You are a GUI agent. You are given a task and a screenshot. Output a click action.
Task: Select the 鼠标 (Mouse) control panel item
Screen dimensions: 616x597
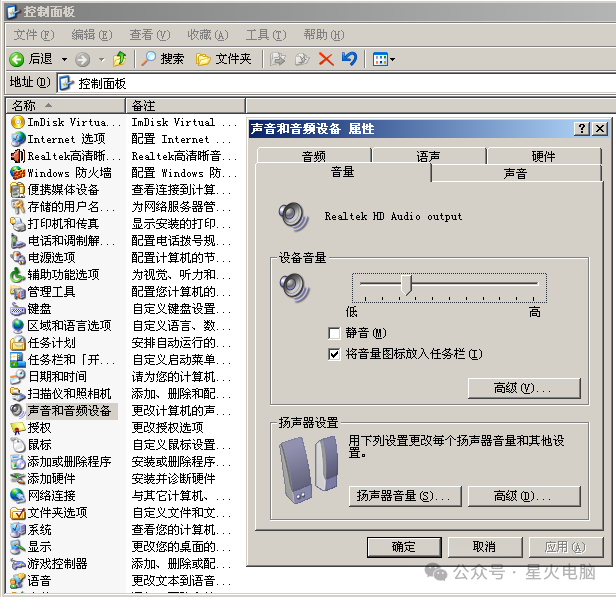tap(39, 444)
